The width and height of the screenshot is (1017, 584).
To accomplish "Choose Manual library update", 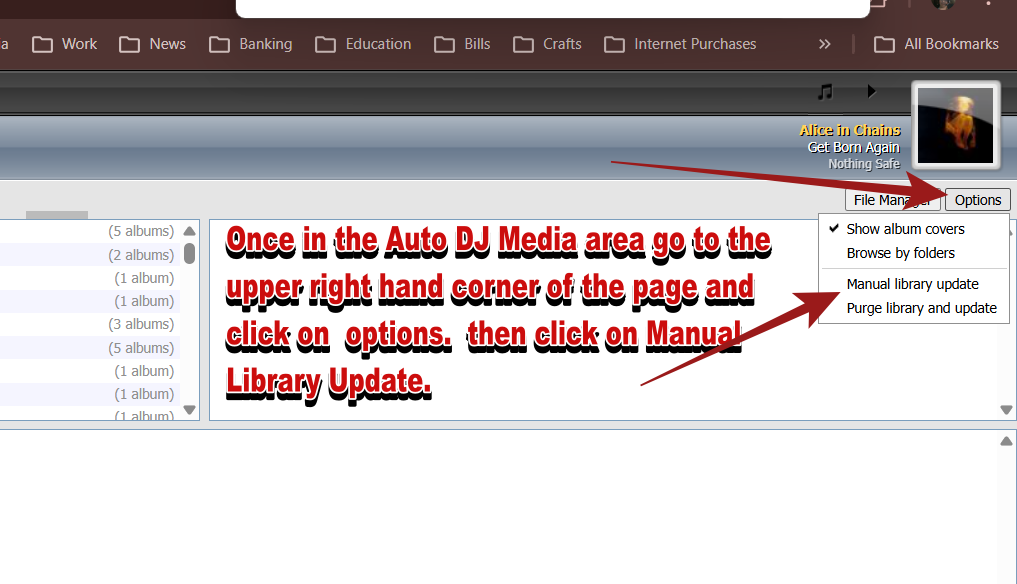I will (x=913, y=284).
